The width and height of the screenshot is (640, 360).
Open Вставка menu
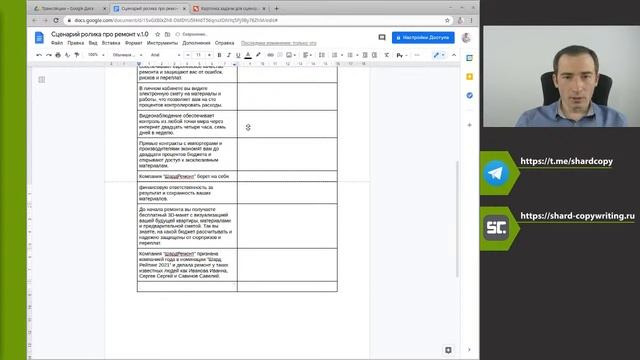click(111, 43)
